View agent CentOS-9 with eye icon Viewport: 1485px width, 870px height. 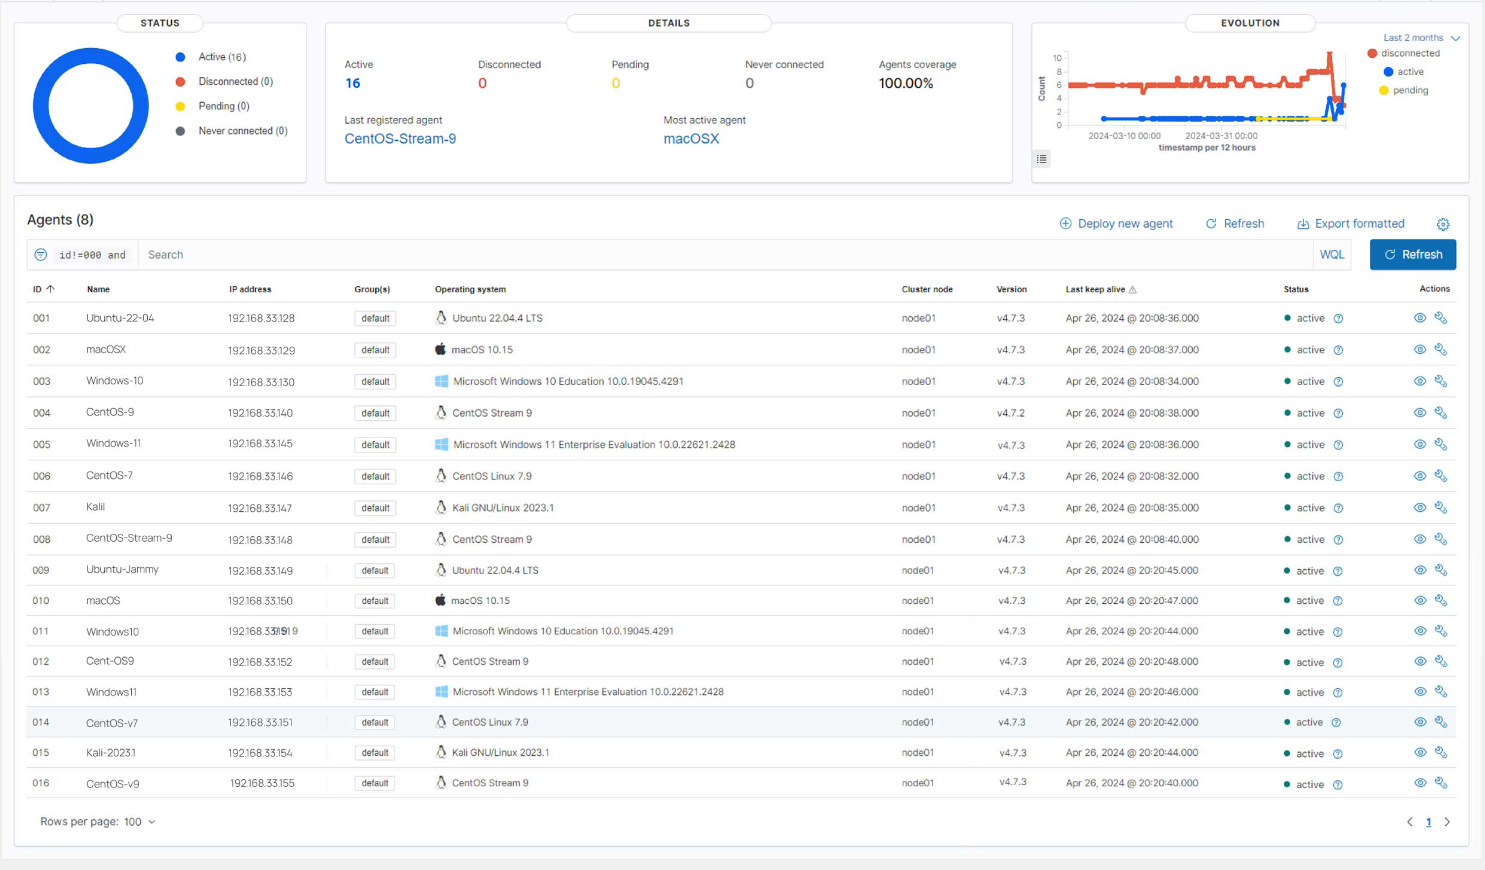pyautogui.click(x=1419, y=413)
